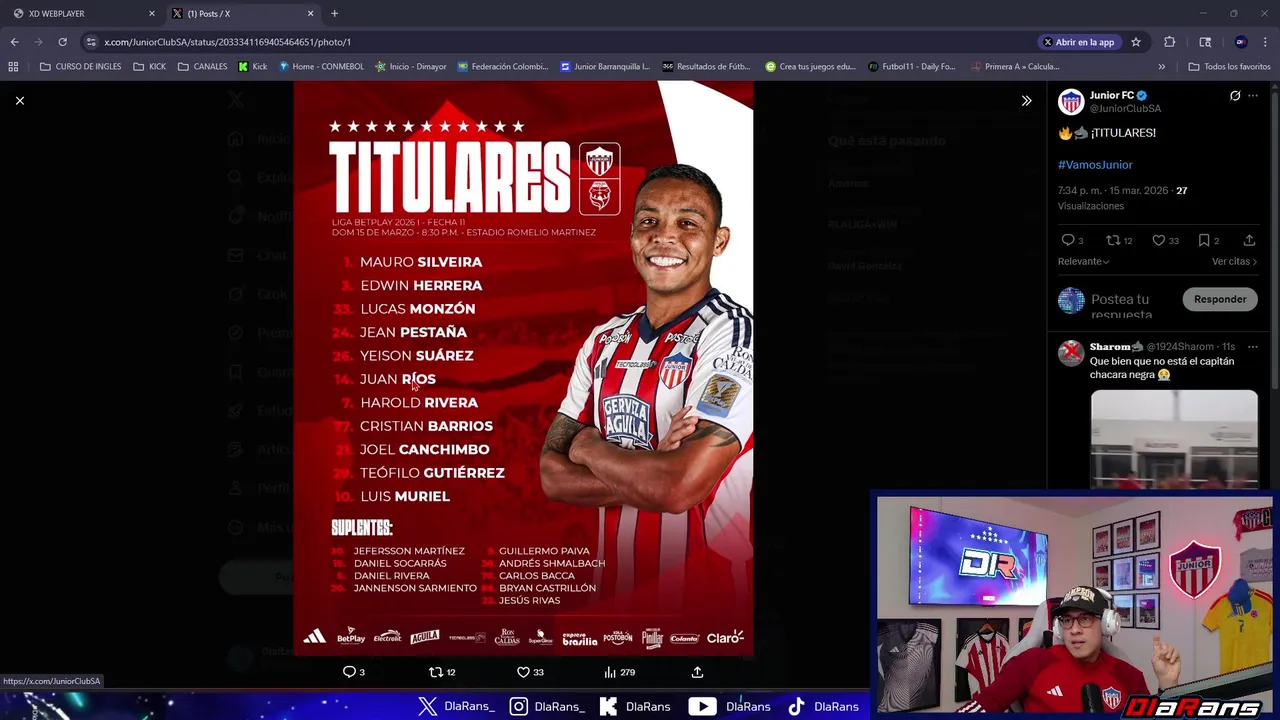Open the browser extensions puzzle icon
The image size is (1280, 720).
(x=1169, y=42)
